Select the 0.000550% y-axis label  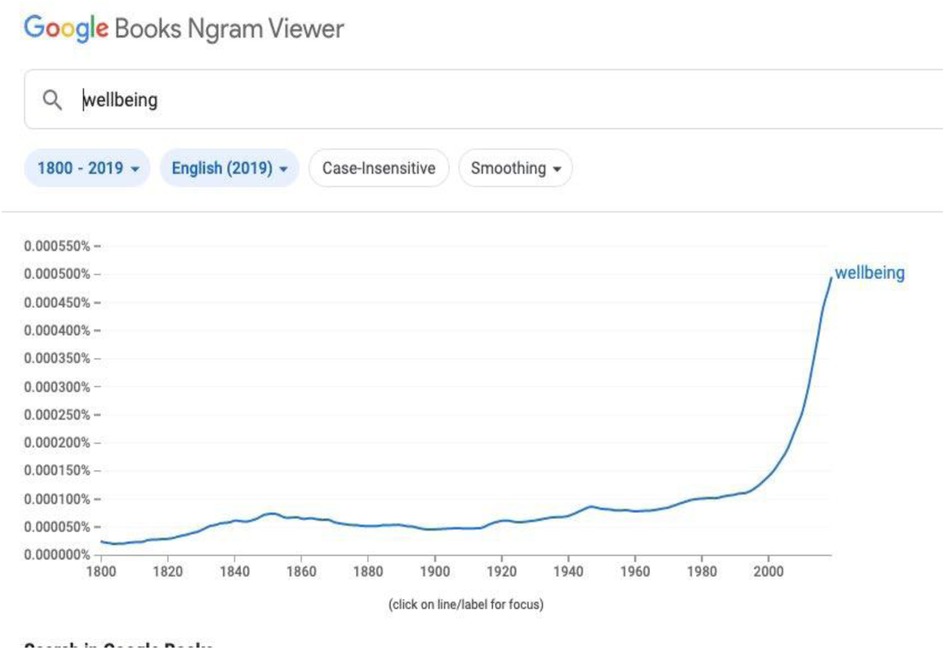57,246
